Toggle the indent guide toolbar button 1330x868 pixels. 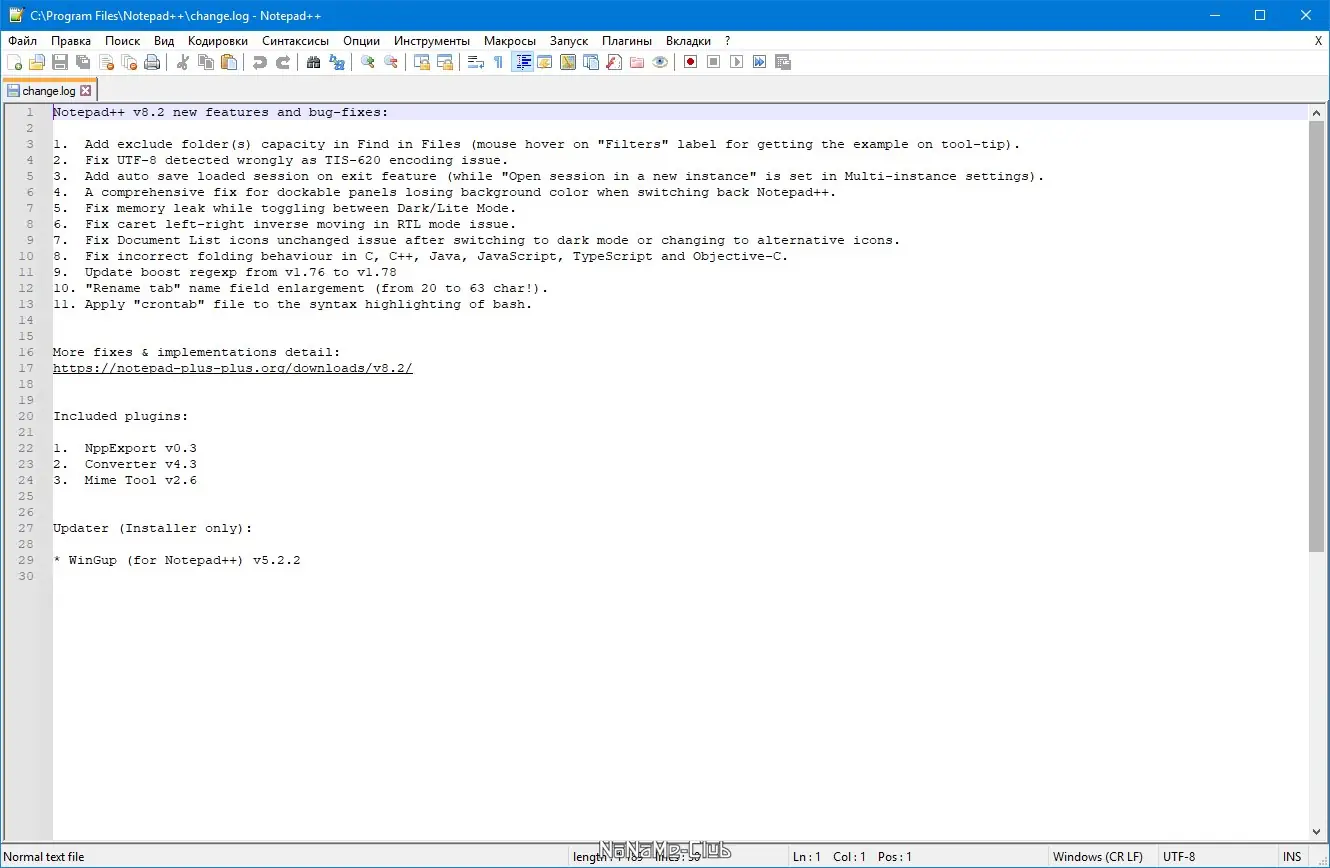[x=522, y=62]
